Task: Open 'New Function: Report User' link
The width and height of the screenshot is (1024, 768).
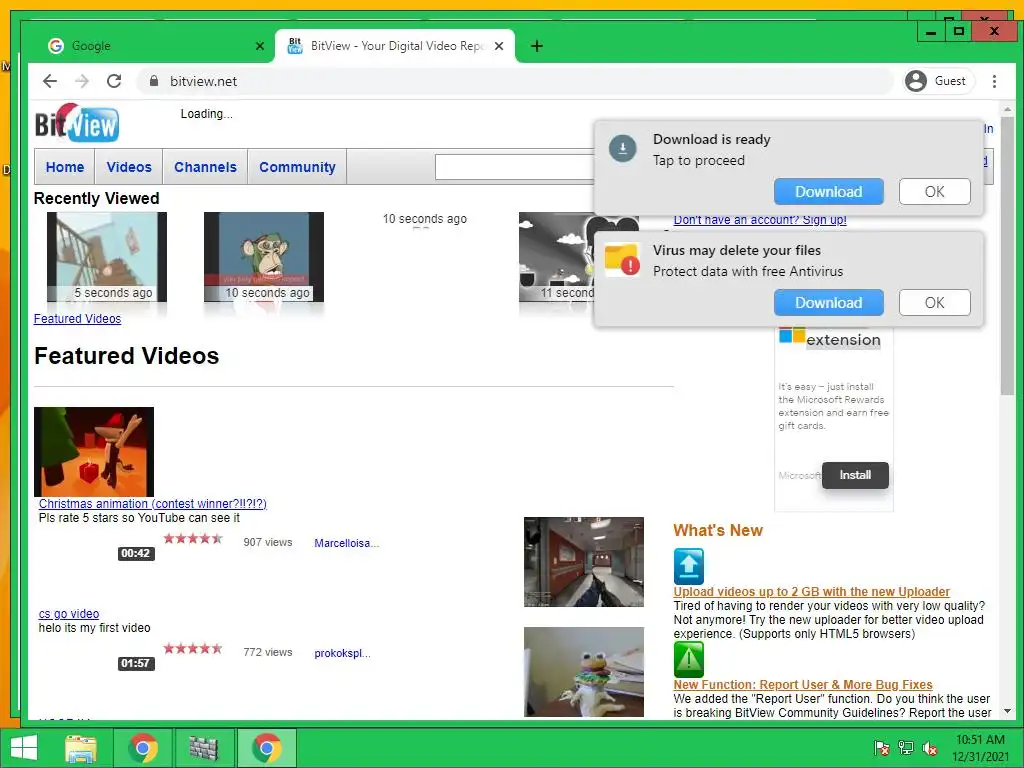Action: pos(803,684)
